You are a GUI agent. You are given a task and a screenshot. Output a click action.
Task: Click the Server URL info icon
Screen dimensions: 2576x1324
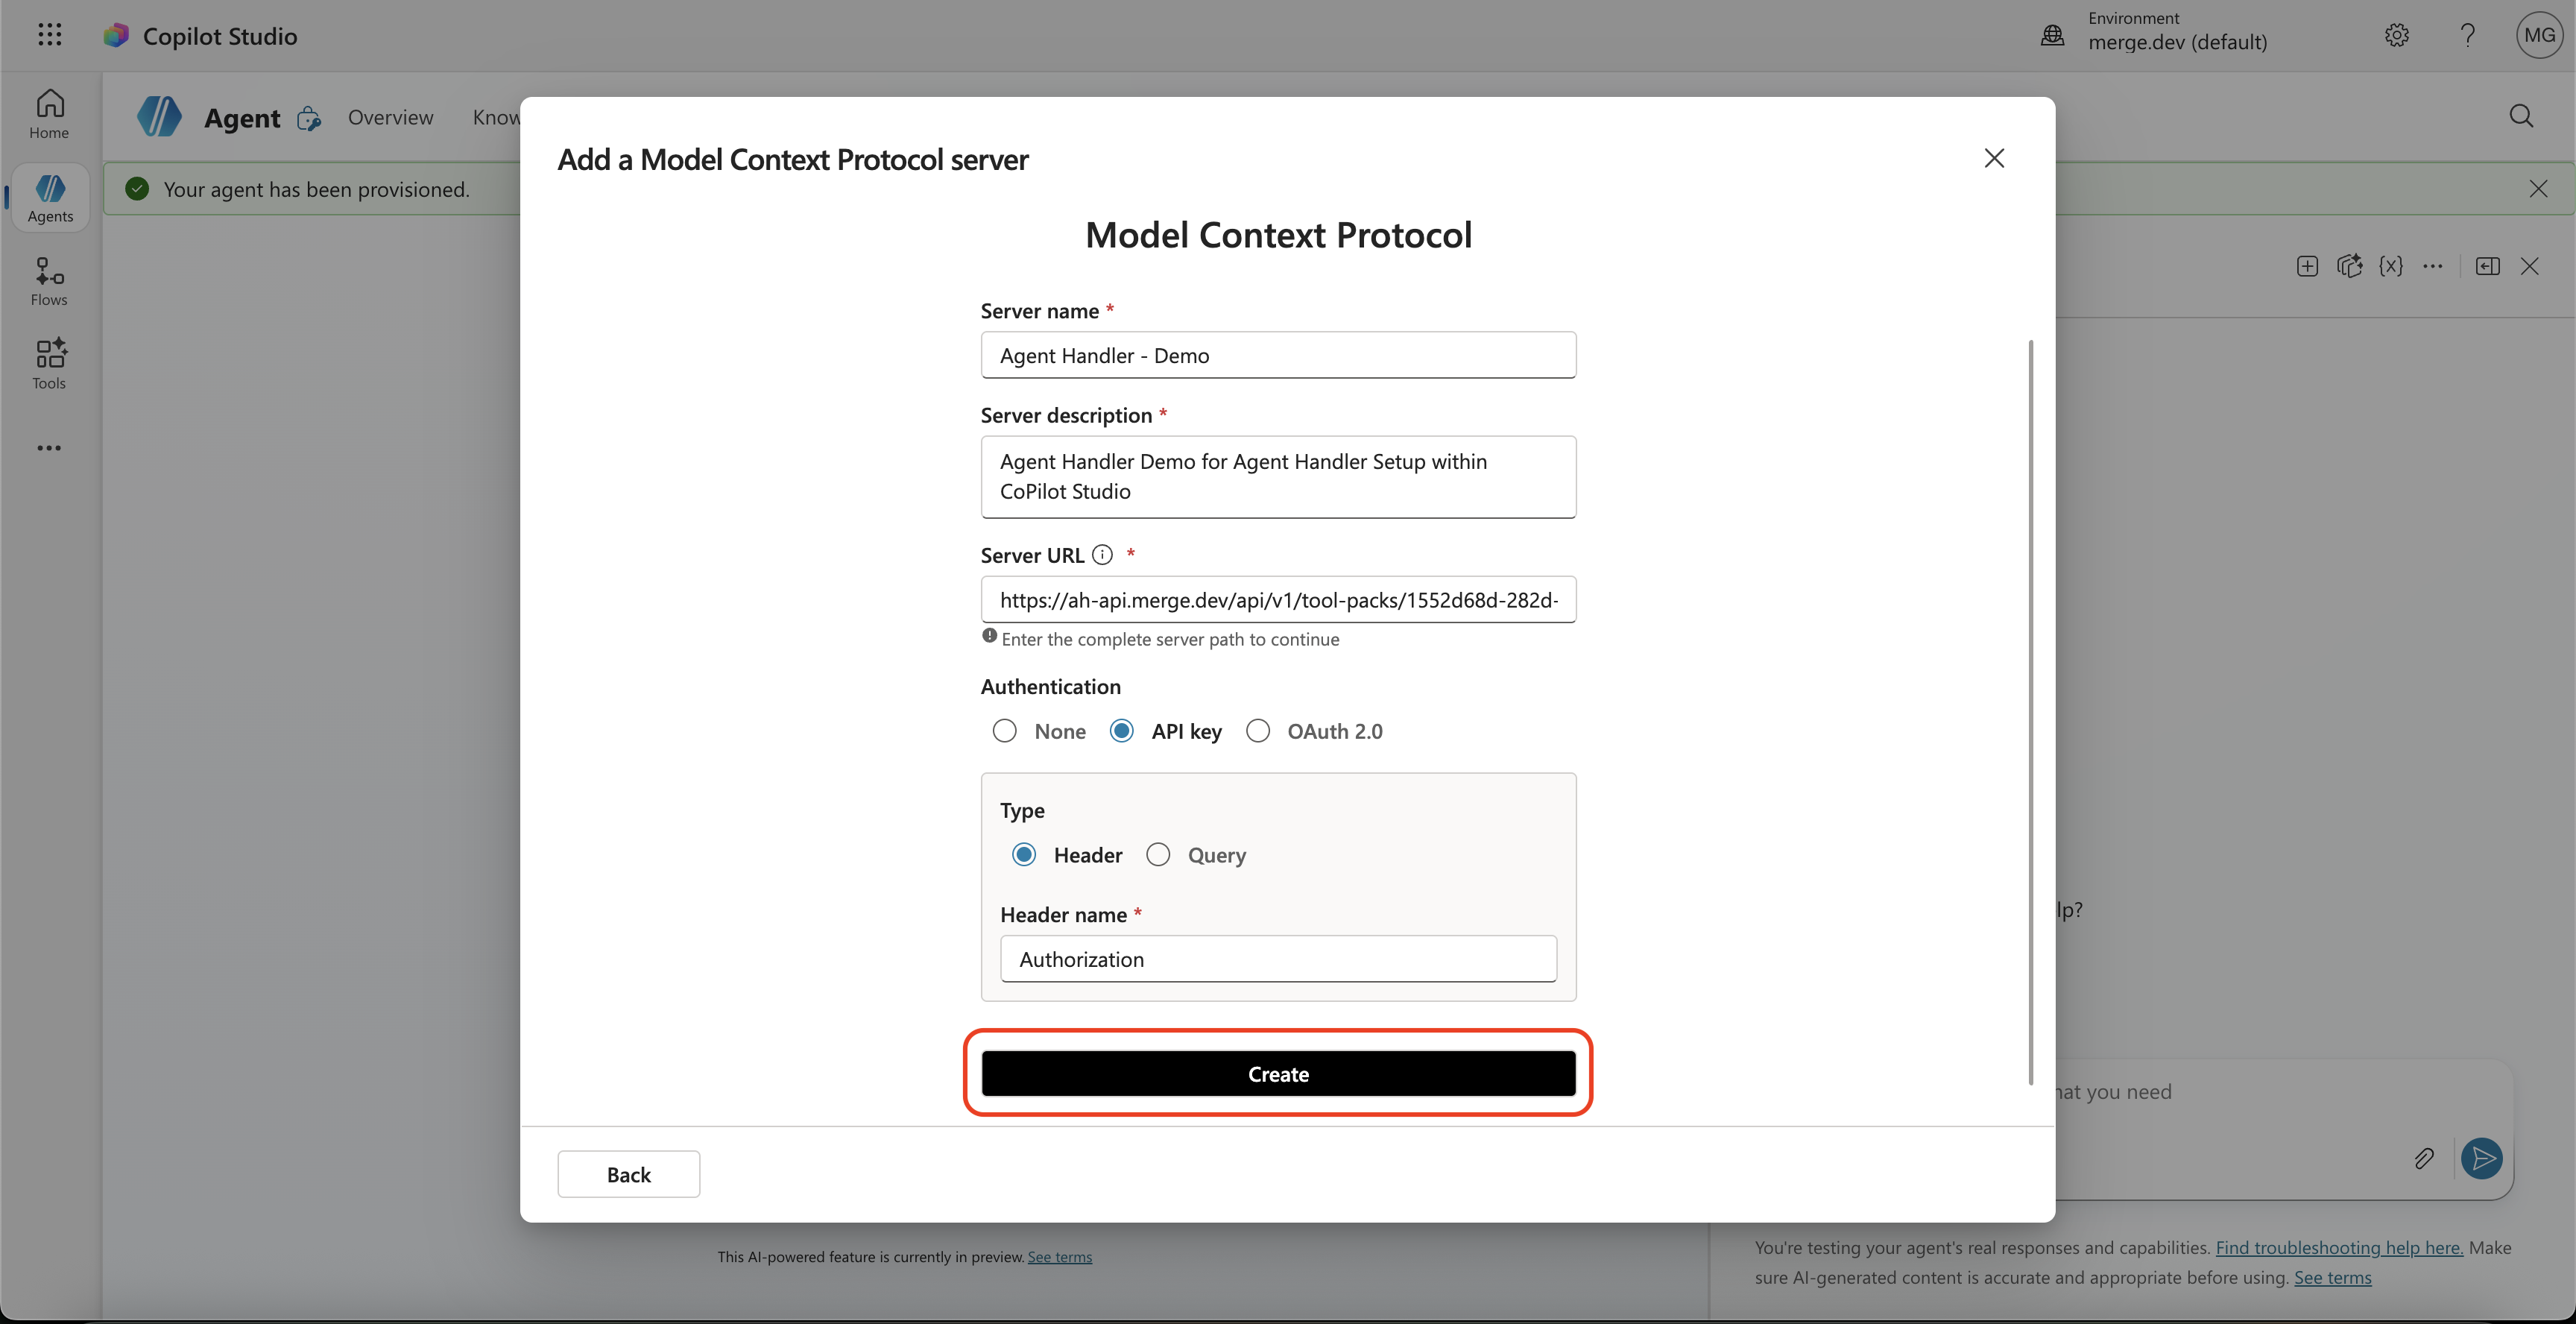(x=1102, y=554)
